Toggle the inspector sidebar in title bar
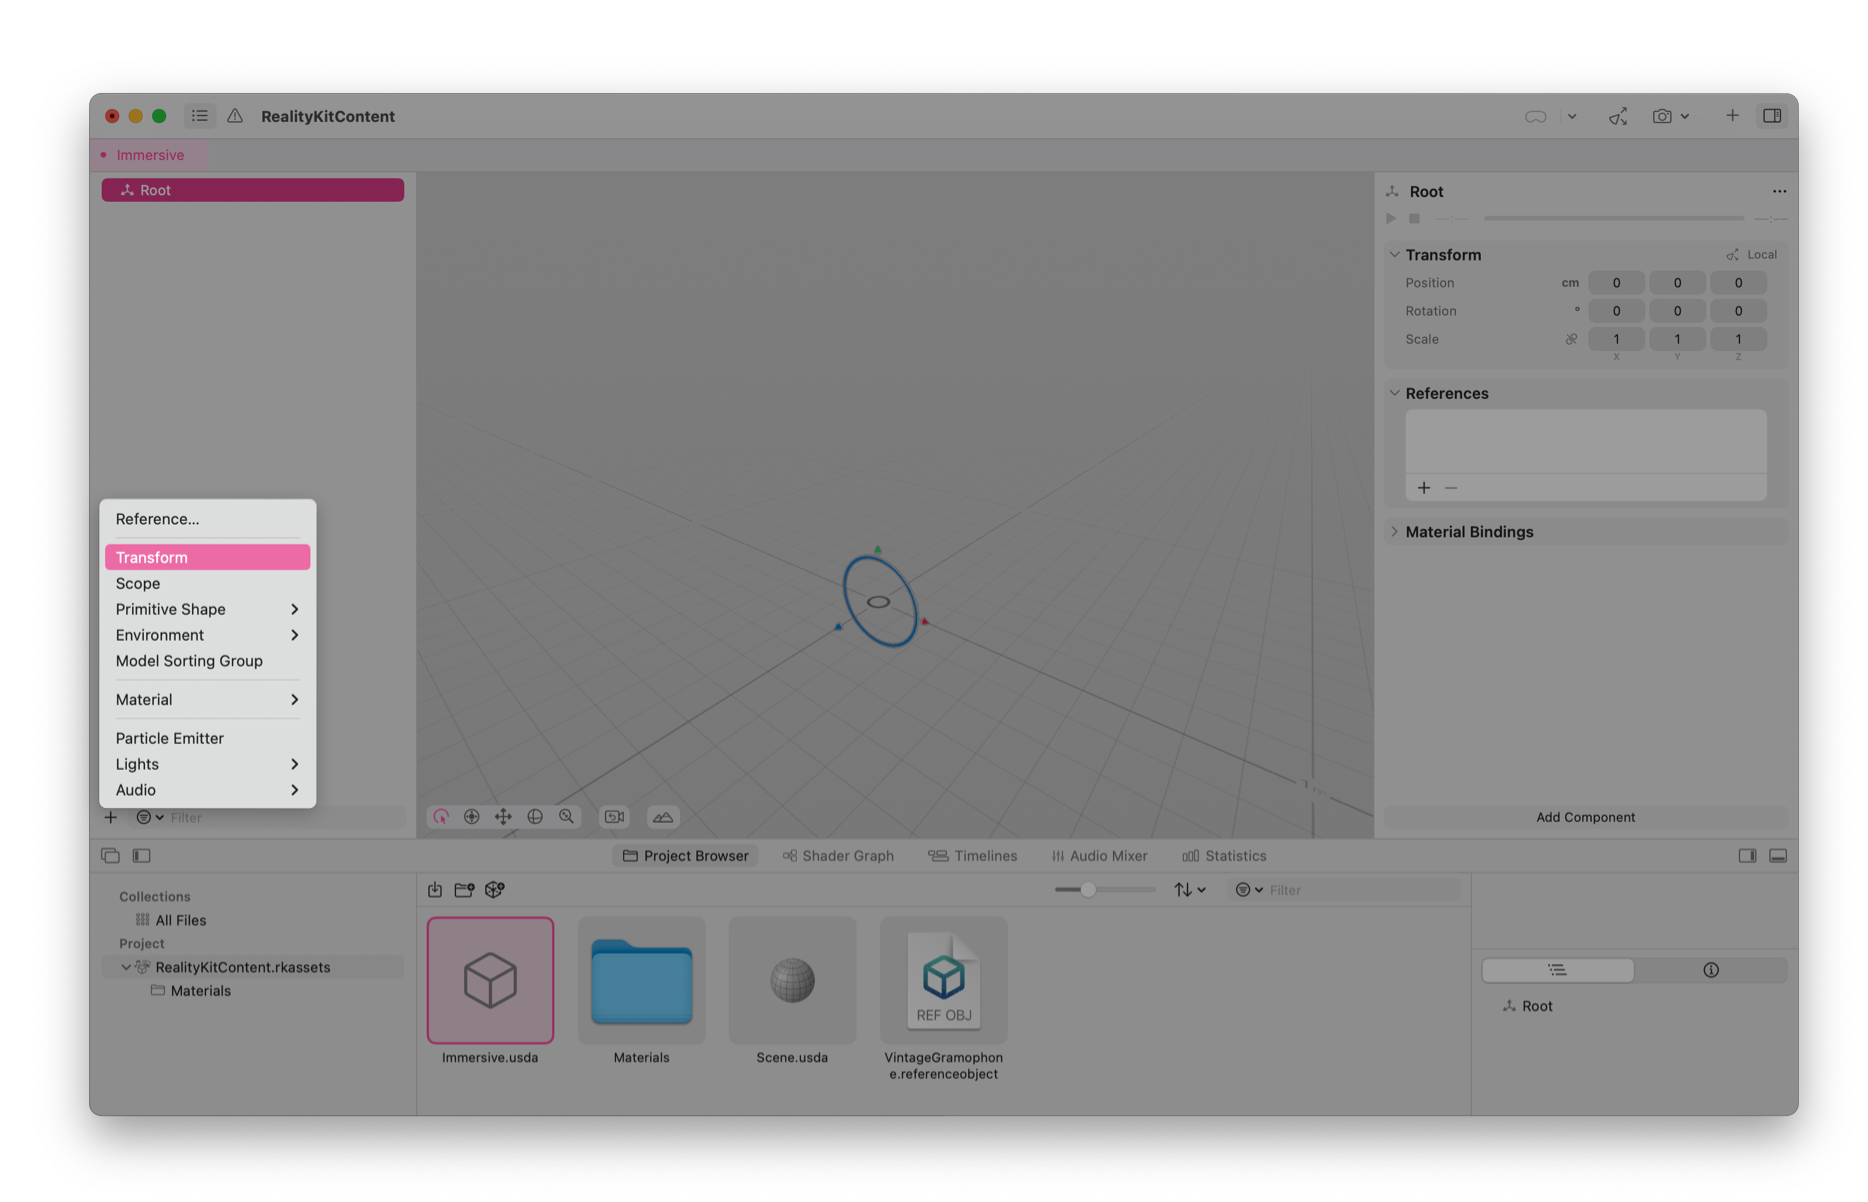 point(1772,116)
